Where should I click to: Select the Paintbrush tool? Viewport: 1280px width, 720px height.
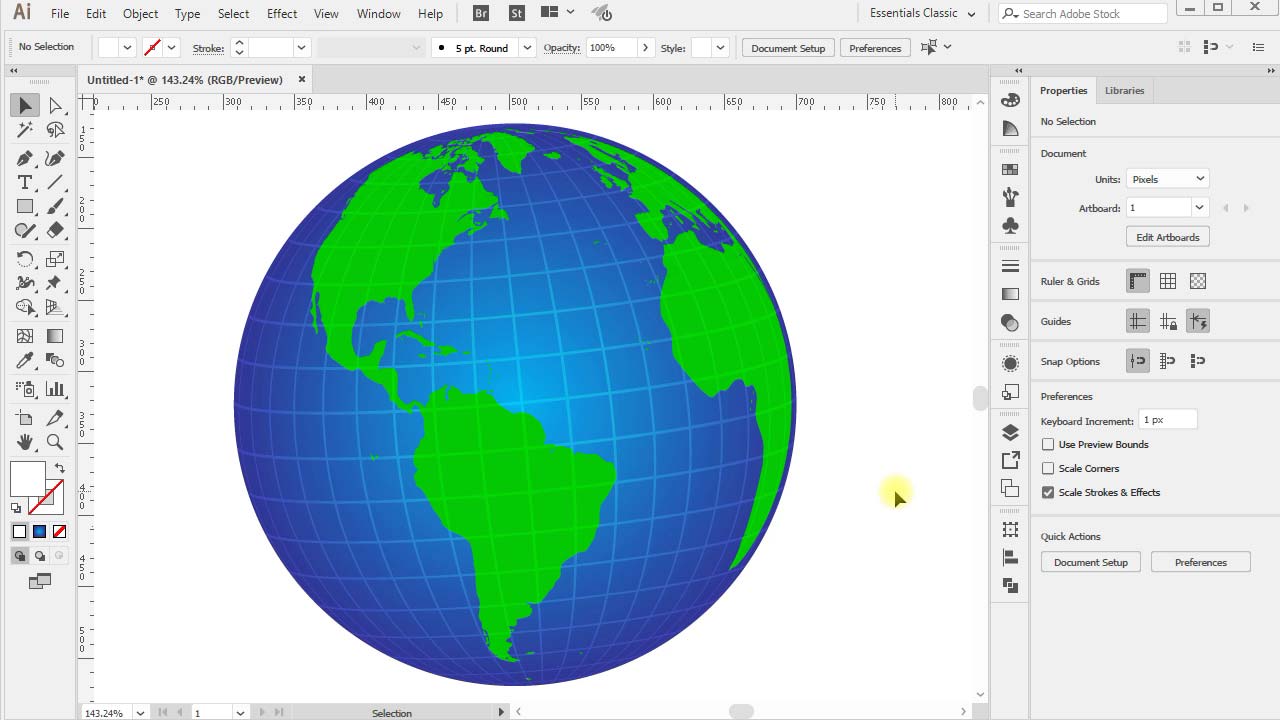coord(55,206)
